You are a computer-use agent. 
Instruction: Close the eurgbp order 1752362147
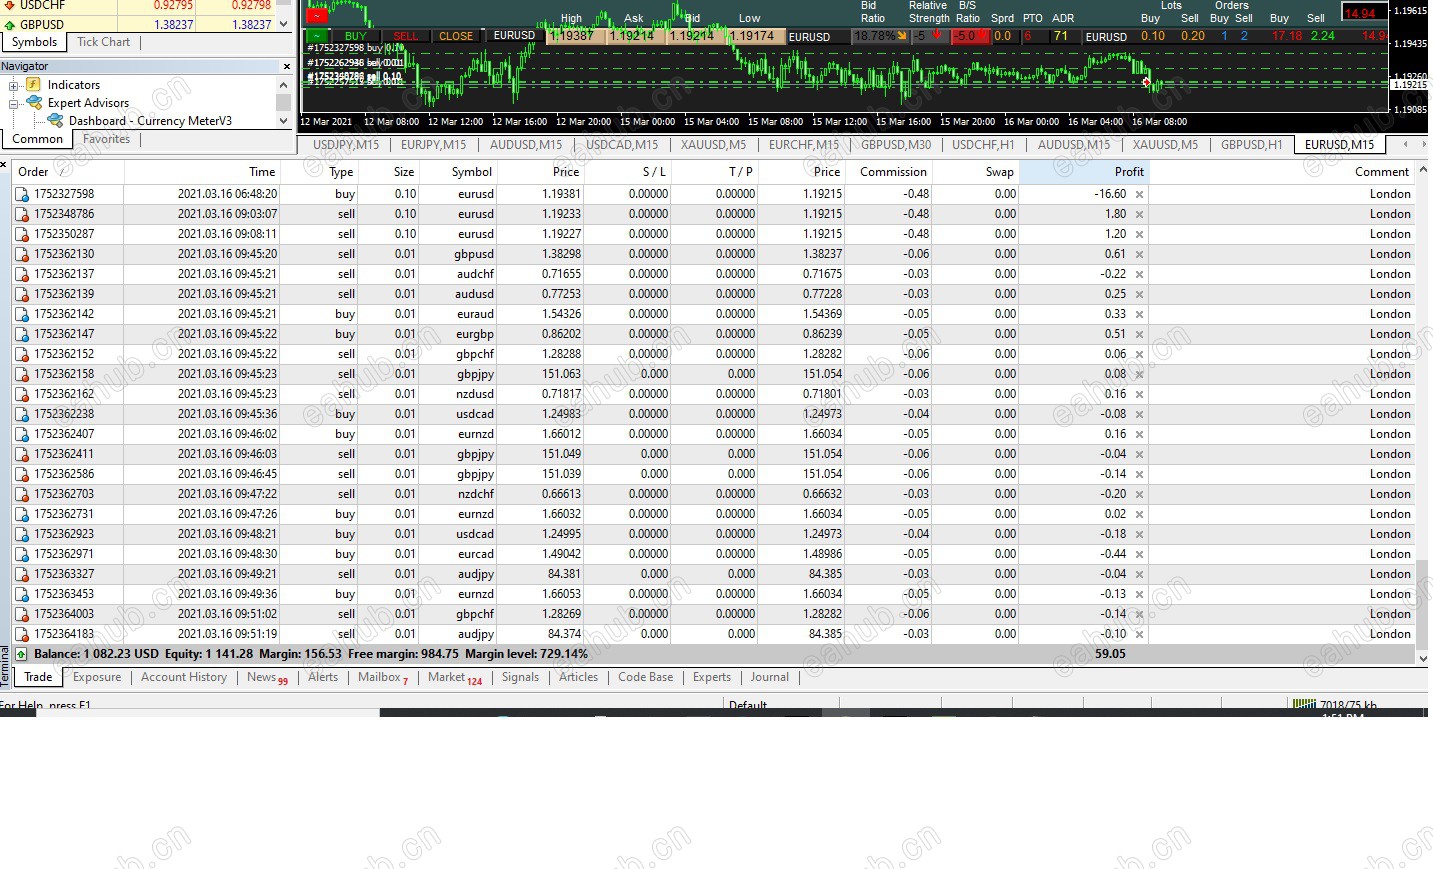click(x=1139, y=334)
